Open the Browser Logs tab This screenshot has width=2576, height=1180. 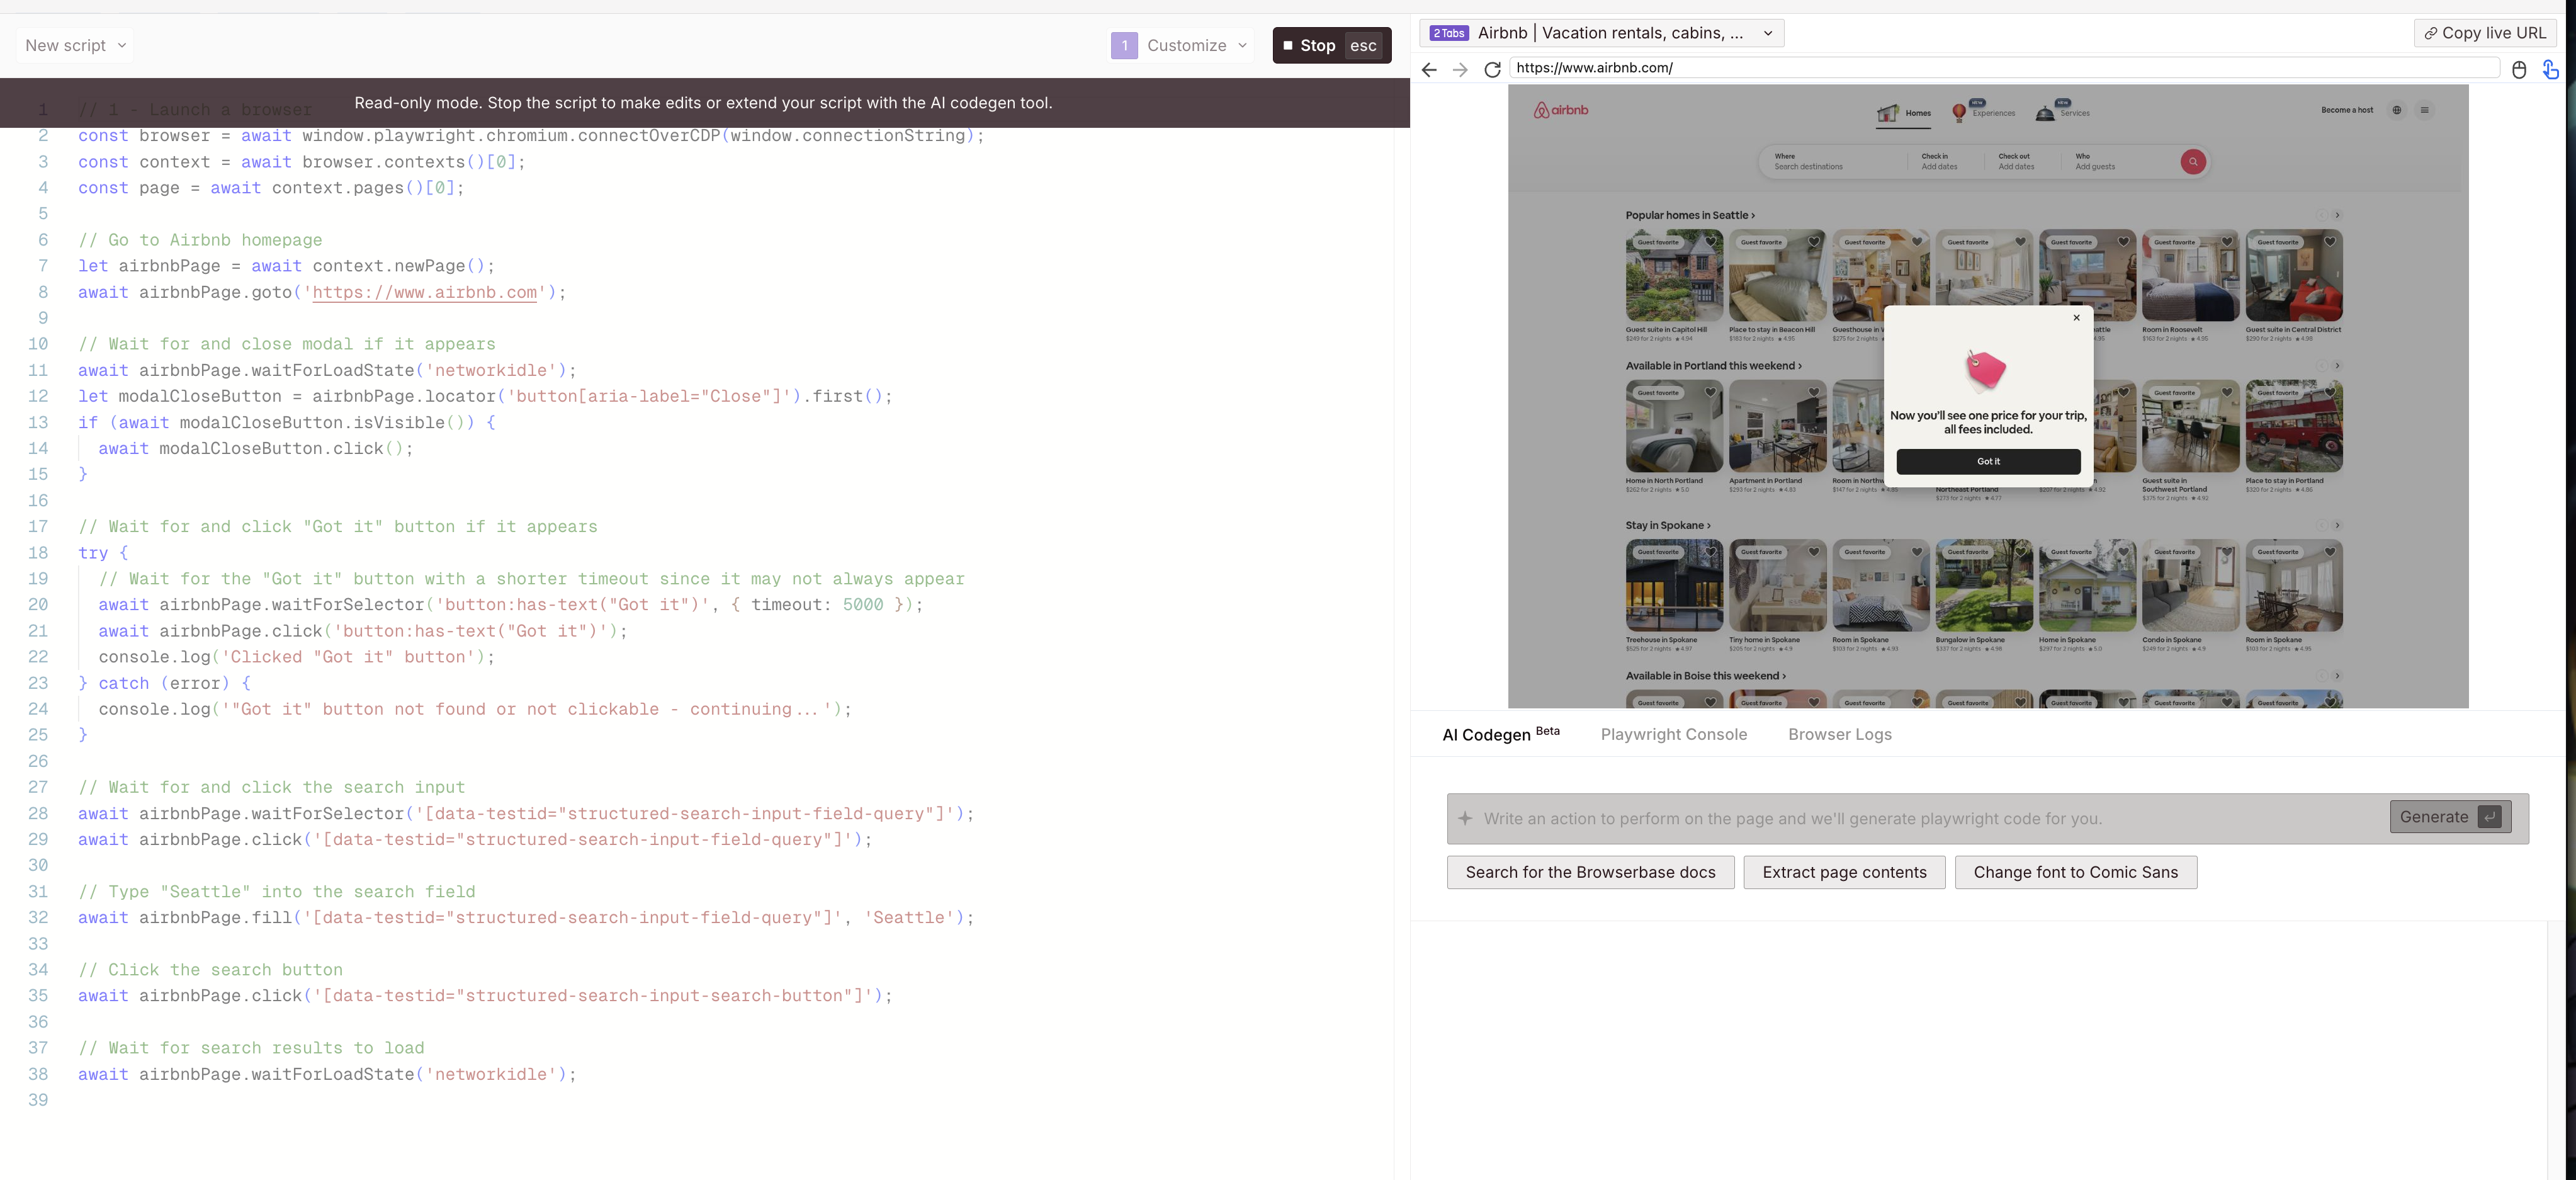1839,734
